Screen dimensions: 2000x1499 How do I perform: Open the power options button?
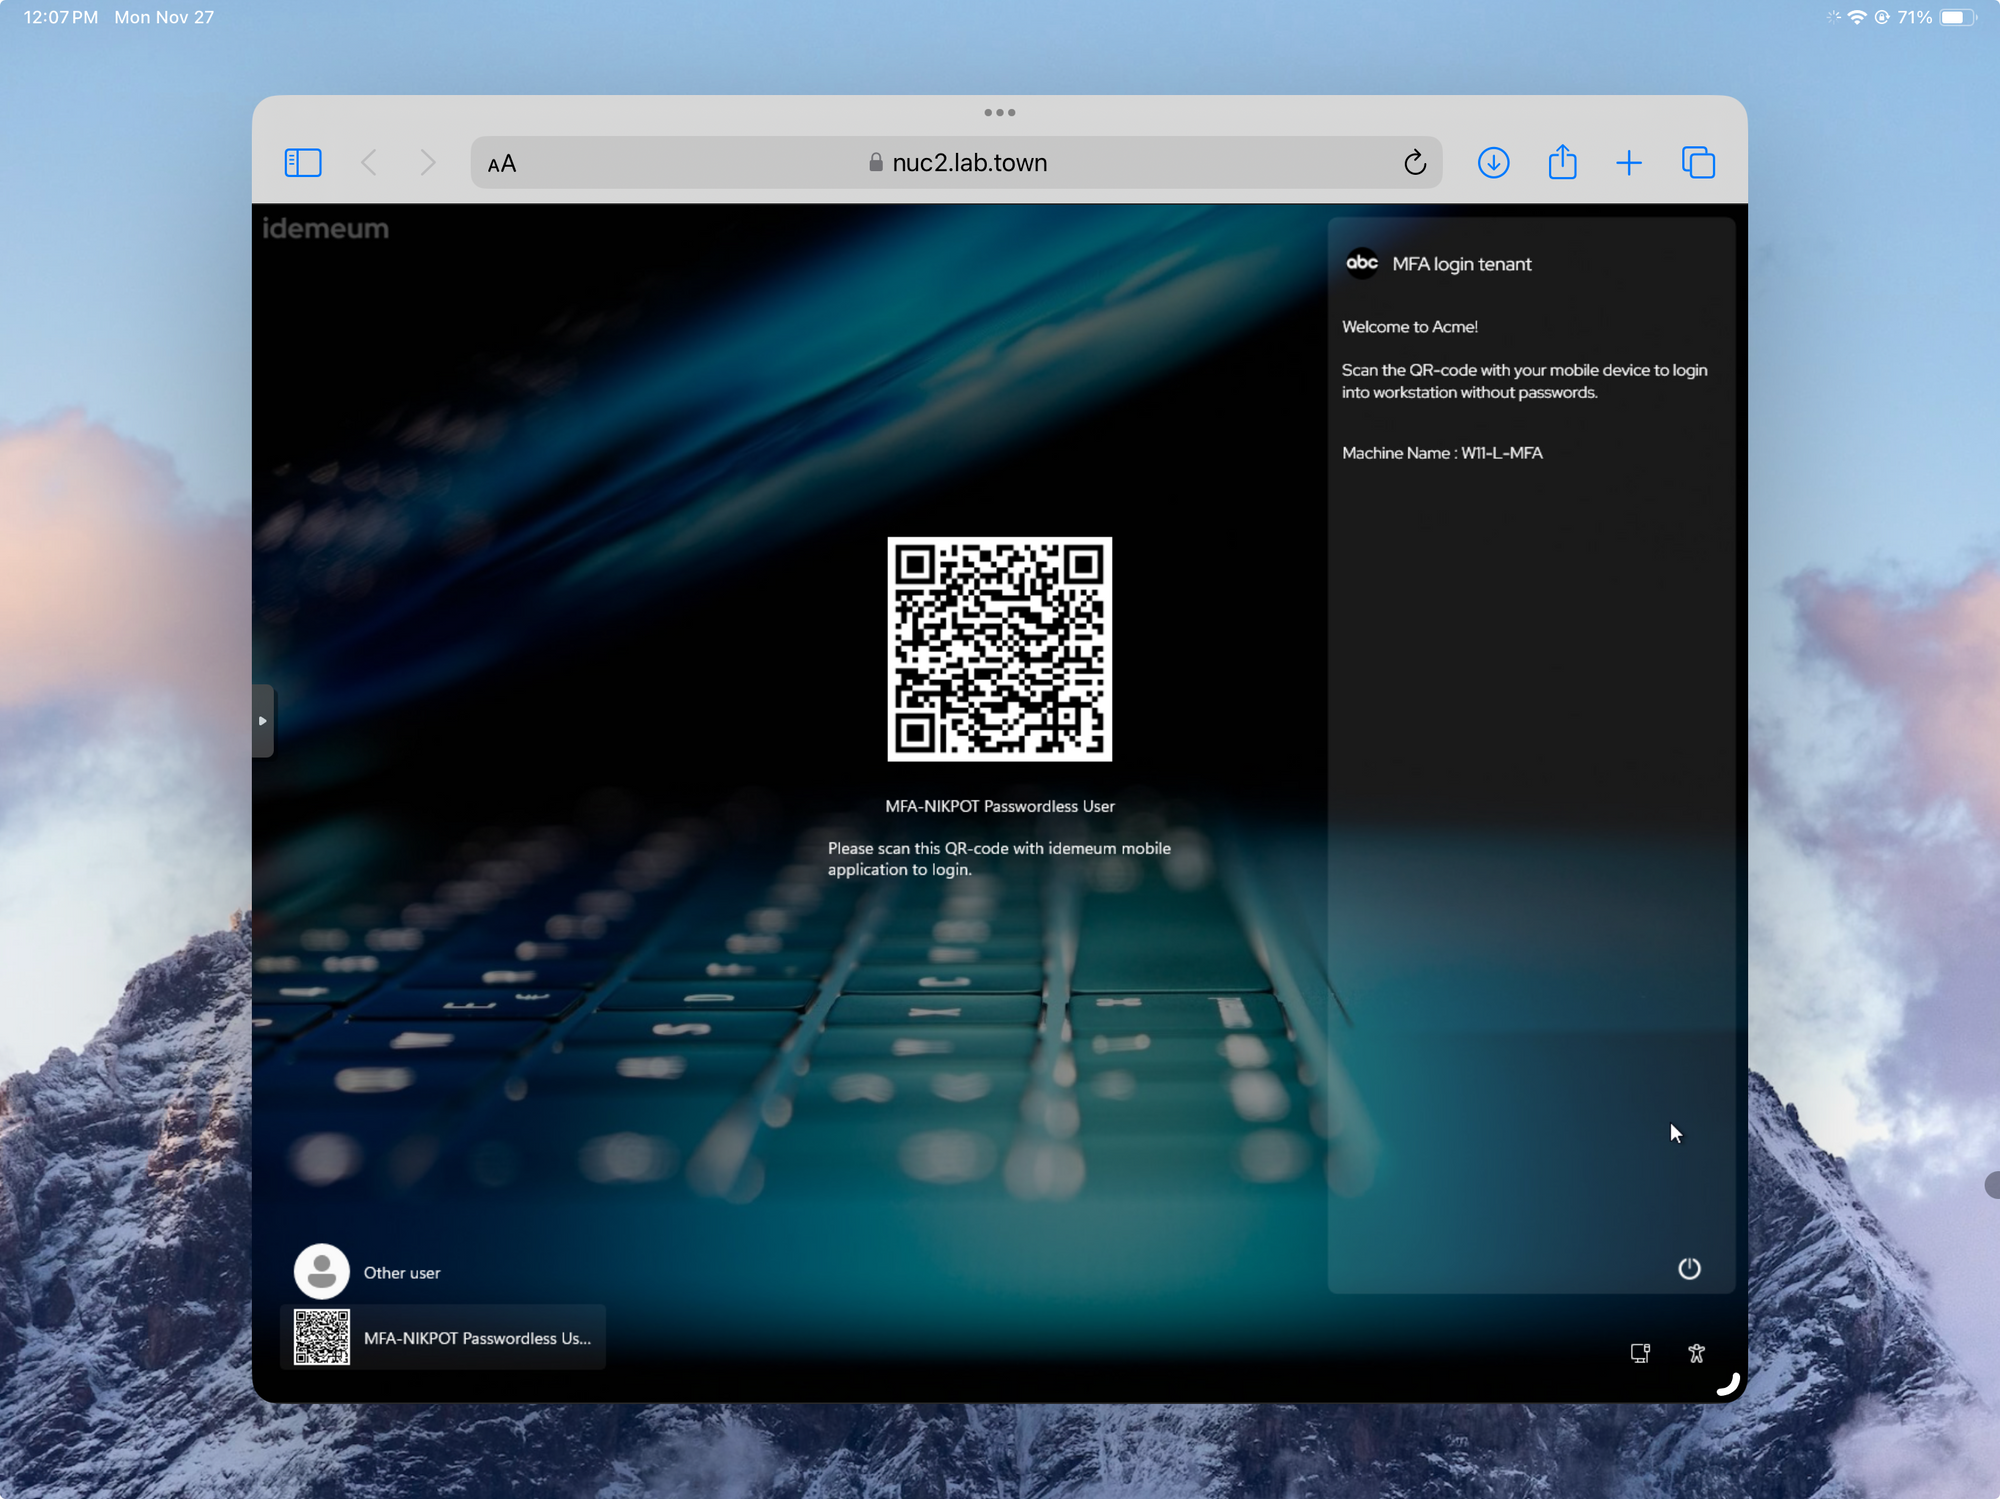(1689, 1269)
